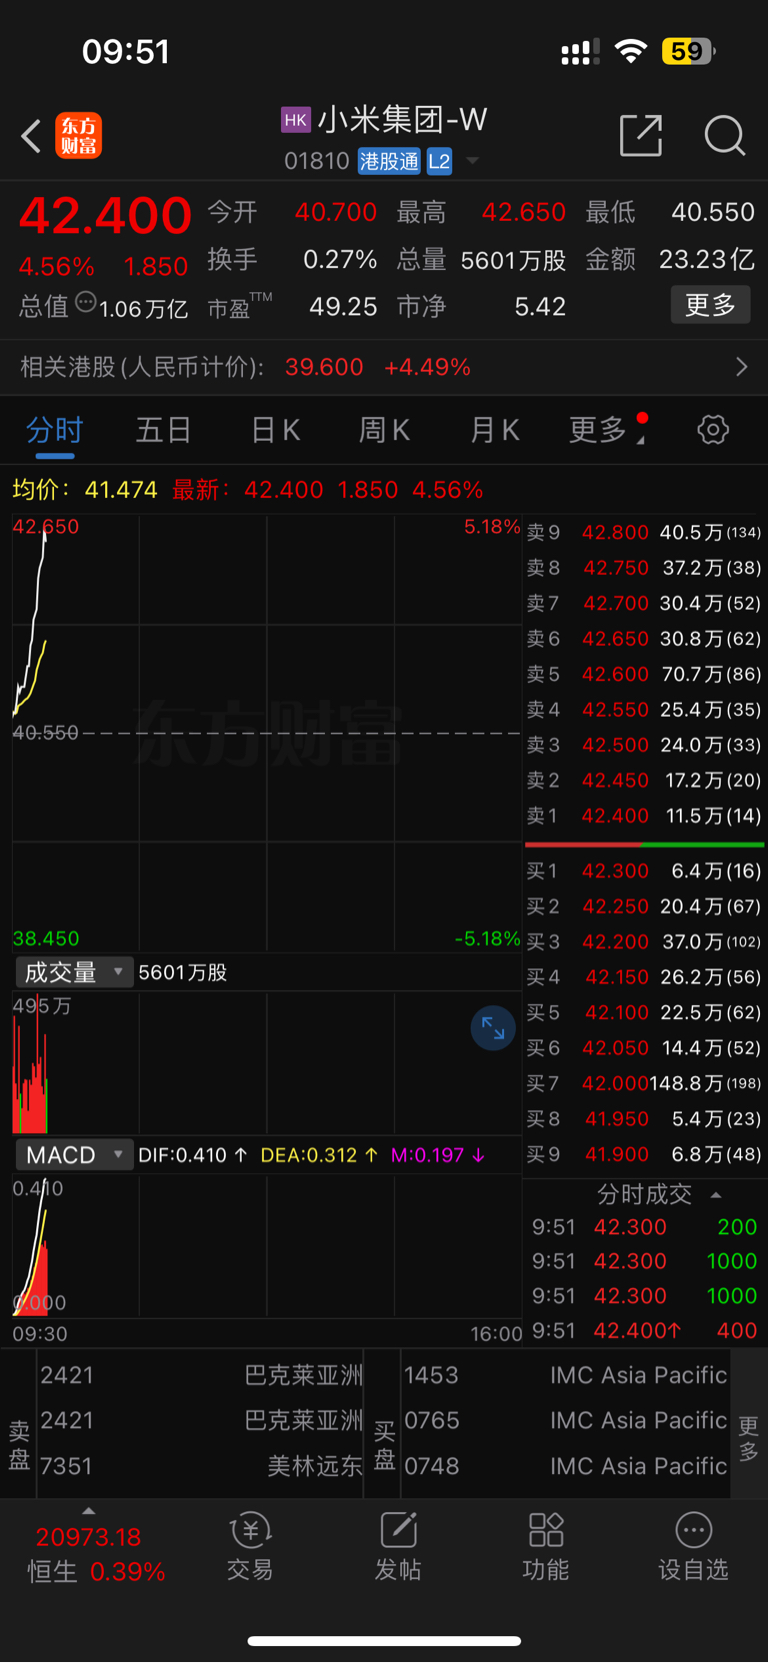This screenshot has width=768, height=1663.
Task: Tap the 换手 0.27% value
Action: (340, 259)
